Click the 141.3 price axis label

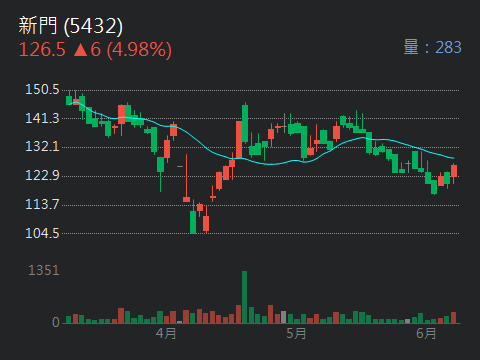coord(42,118)
